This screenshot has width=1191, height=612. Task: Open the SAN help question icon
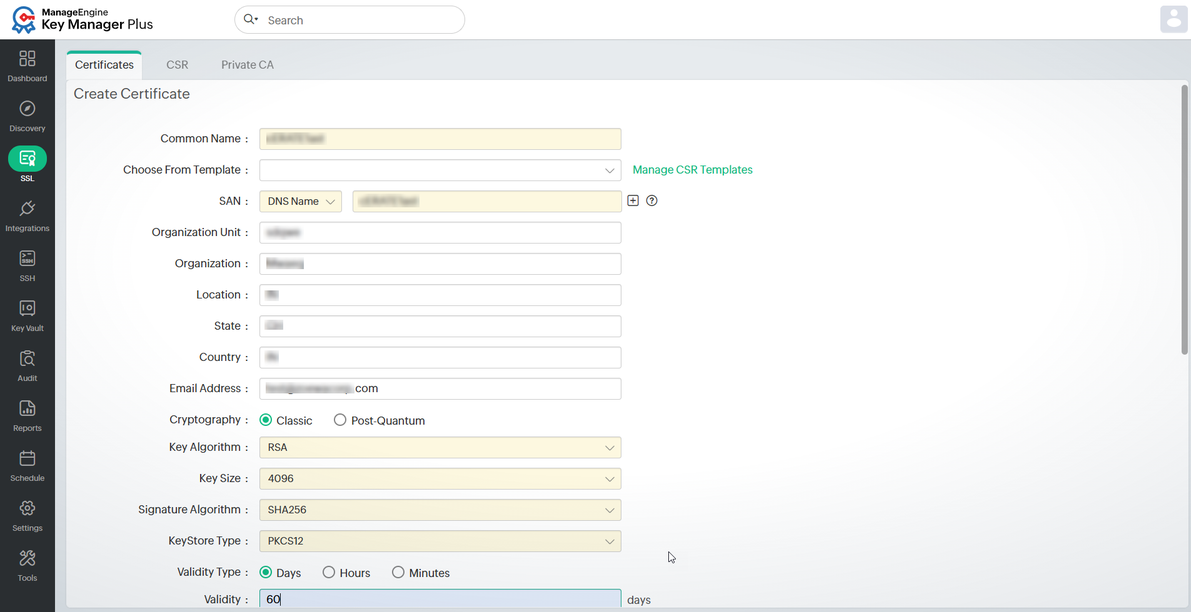pos(652,201)
